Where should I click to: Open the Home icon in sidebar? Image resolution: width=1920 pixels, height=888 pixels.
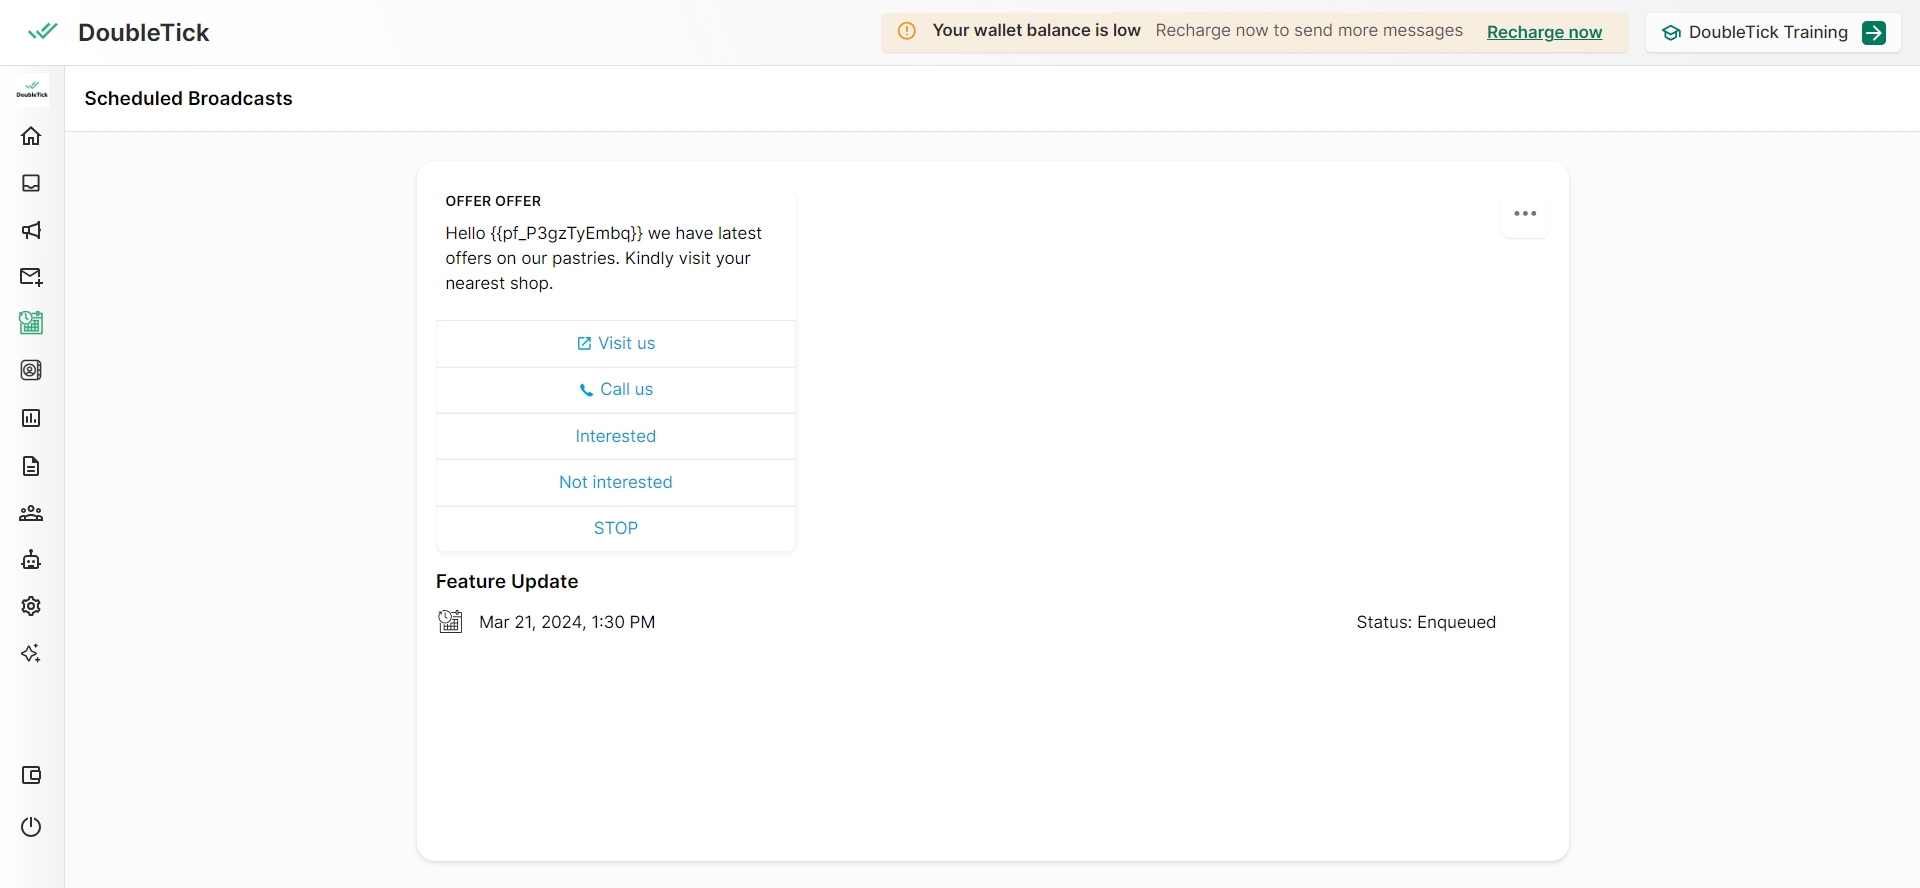[x=31, y=136]
